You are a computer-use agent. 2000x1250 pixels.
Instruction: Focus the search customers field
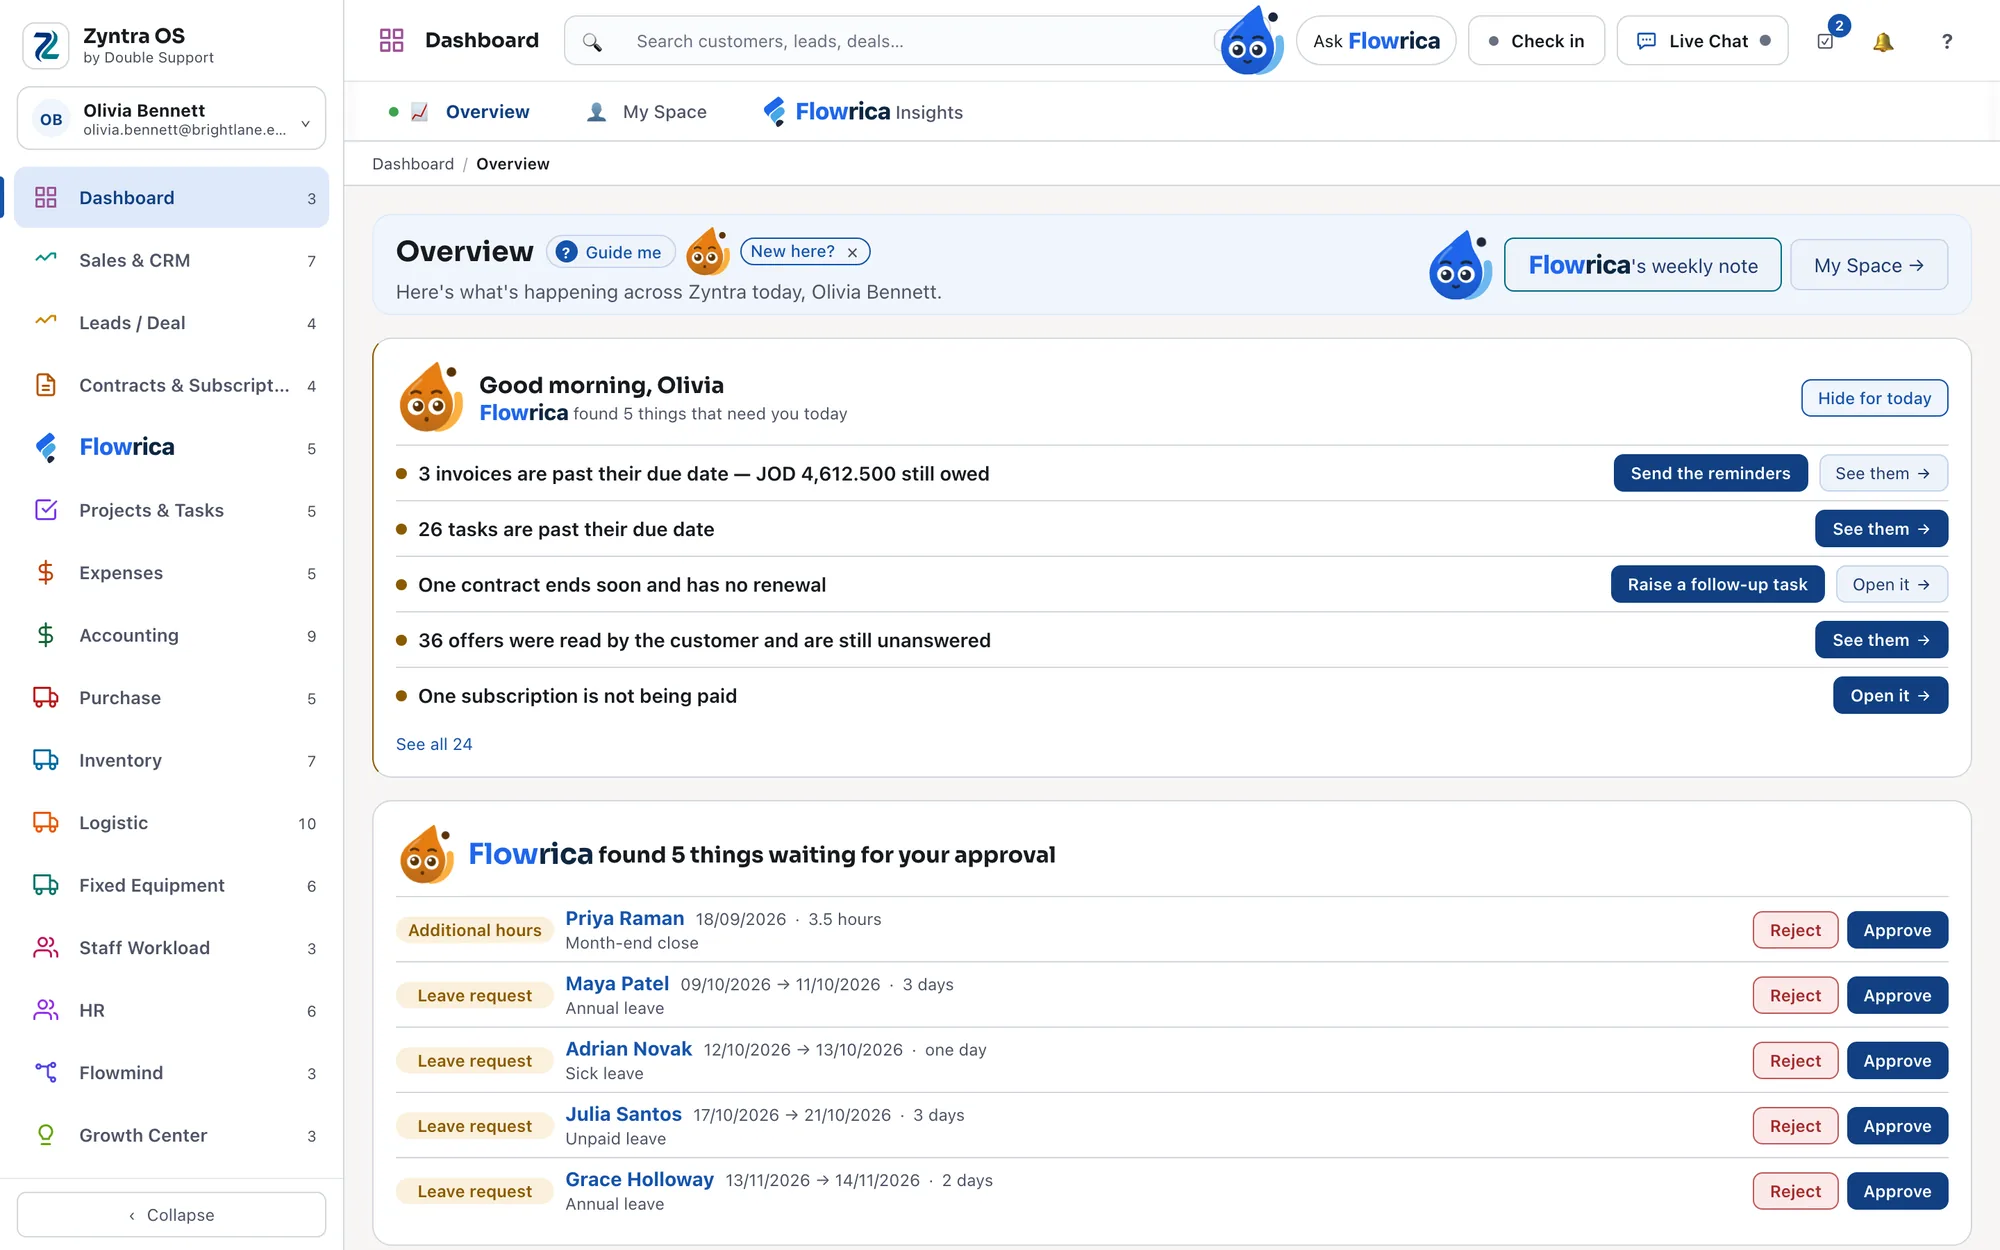(900, 41)
